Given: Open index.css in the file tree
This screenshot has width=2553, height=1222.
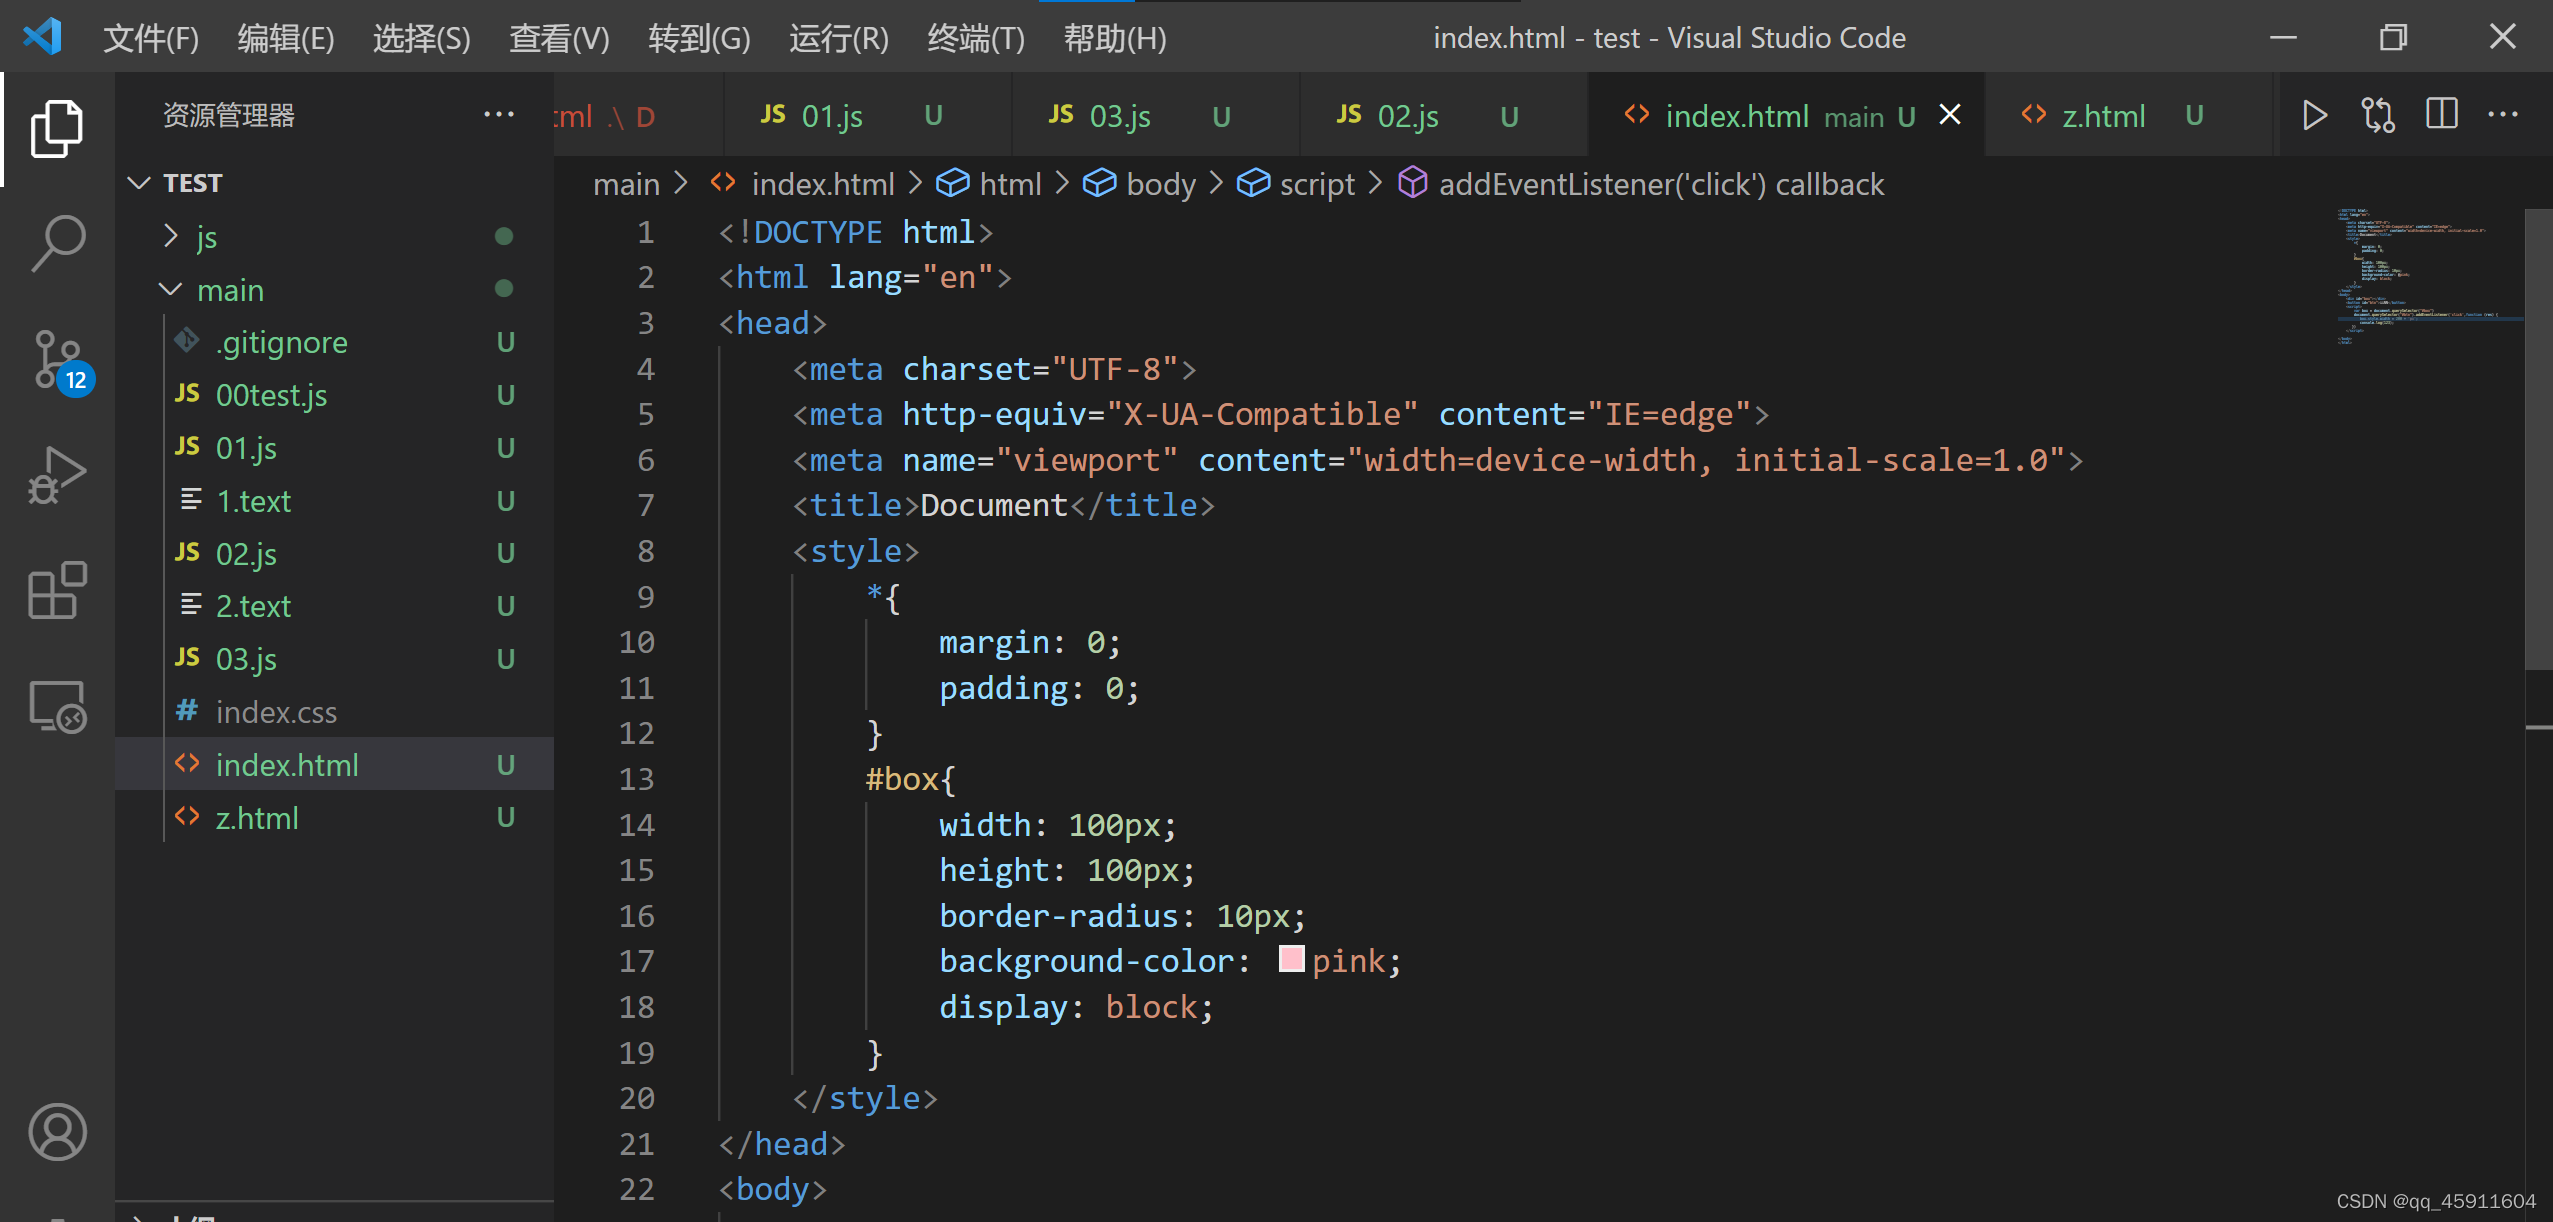Looking at the screenshot, I should pos(334,712).
